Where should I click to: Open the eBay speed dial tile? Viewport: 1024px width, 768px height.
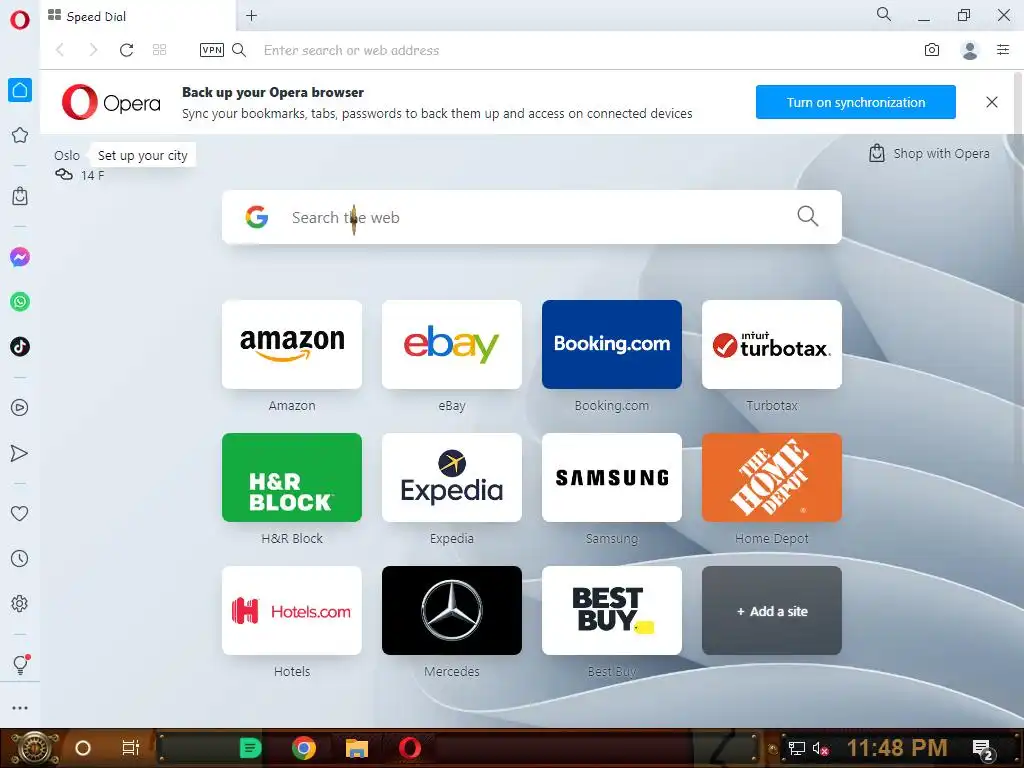[452, 344]
